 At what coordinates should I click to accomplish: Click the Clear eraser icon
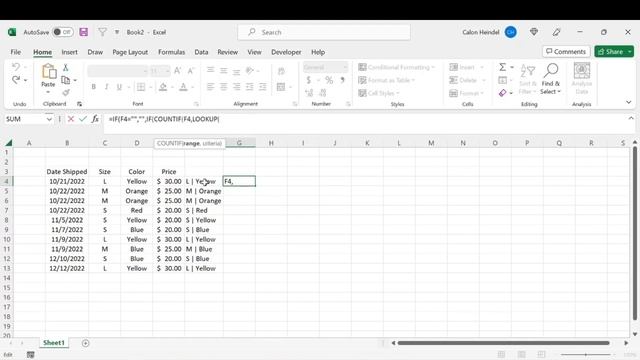(x=502, y=93)
